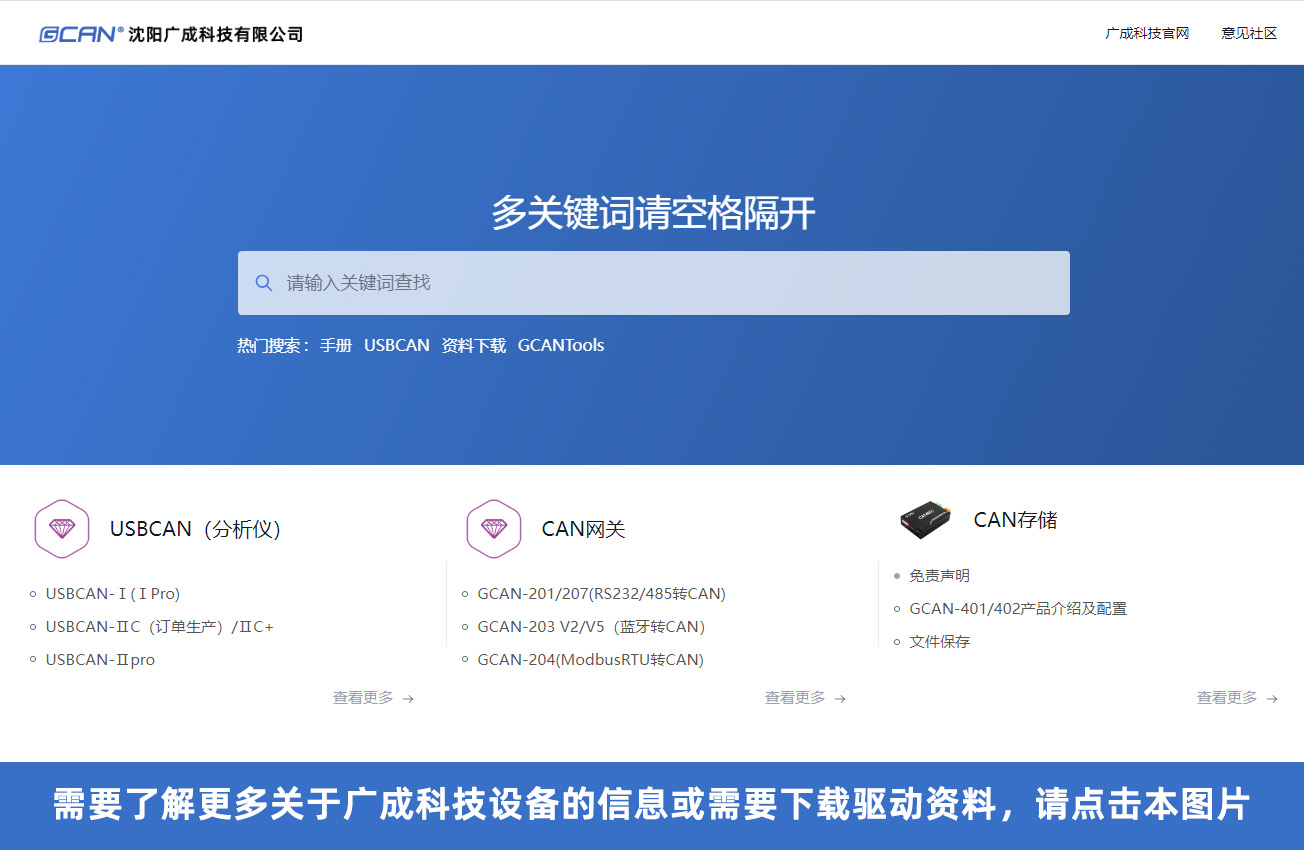This screenshot has height=850, width=1304.
Task: Click the blue bottom banner for driver downloads
Action: [x=652, y=805]
